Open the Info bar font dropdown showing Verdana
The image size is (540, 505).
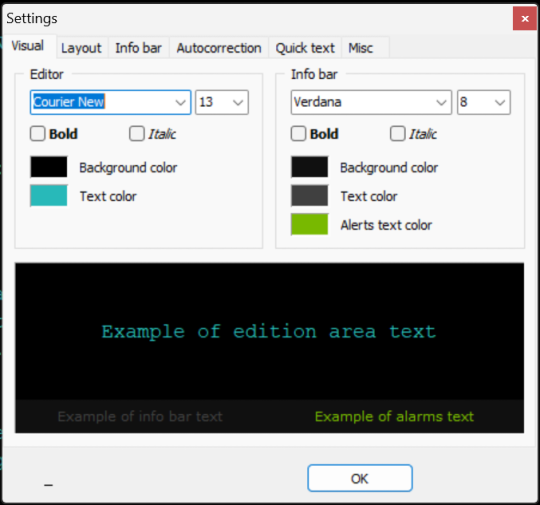click(371, 102)
